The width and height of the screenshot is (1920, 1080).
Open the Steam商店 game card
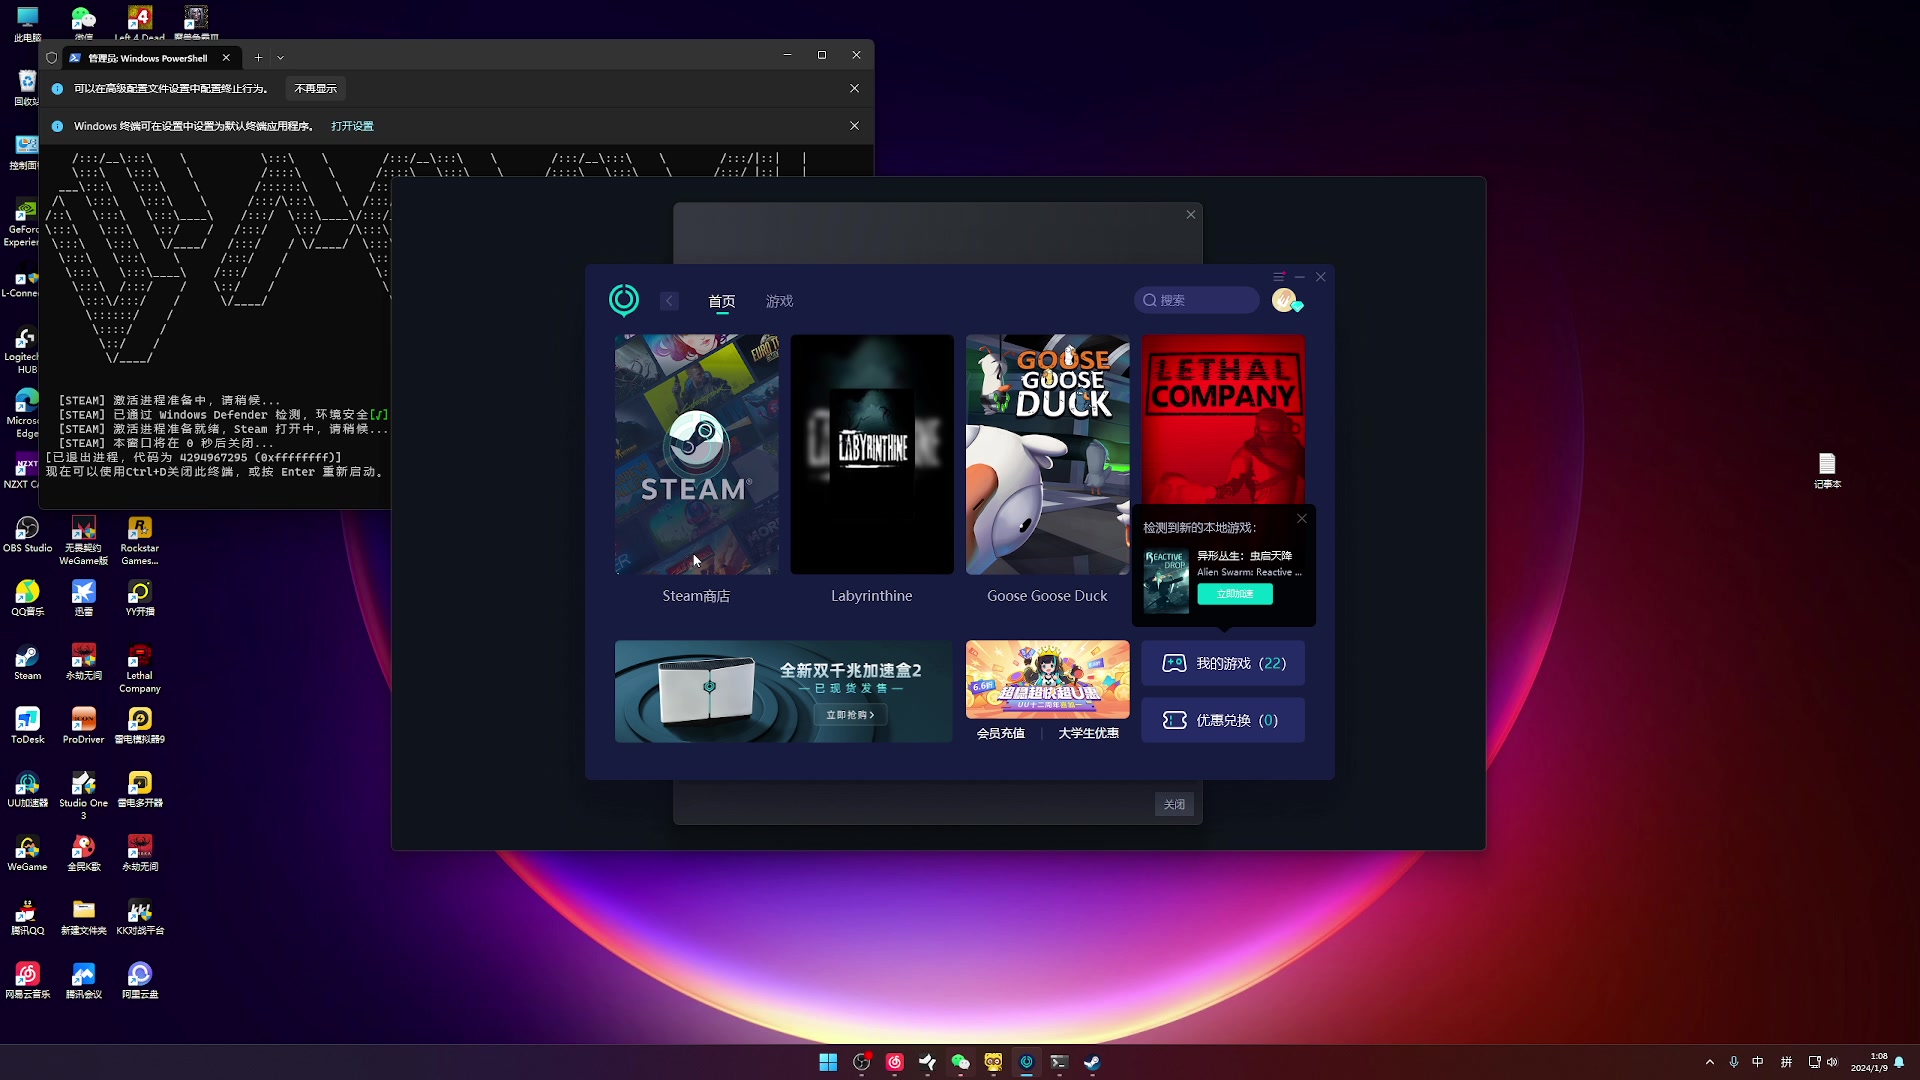tap(696, 454)
